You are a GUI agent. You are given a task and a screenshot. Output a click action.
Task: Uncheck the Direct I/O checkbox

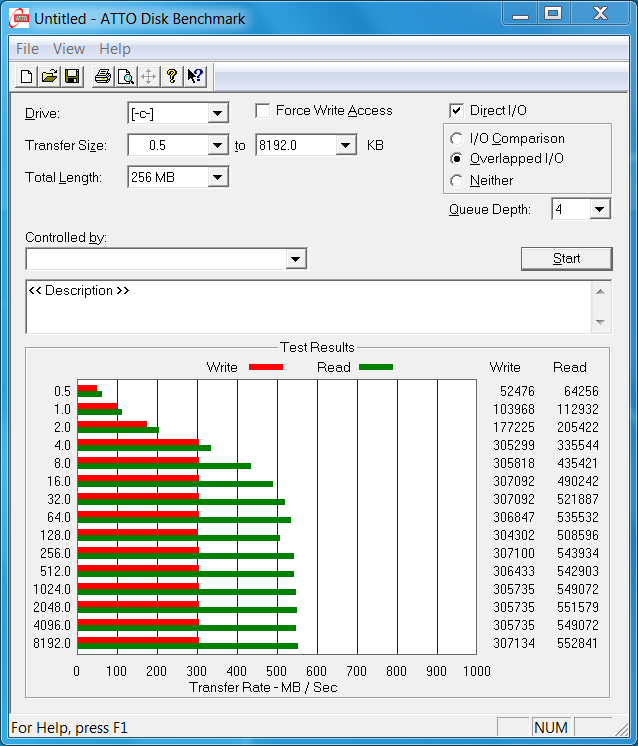point(456,111)
